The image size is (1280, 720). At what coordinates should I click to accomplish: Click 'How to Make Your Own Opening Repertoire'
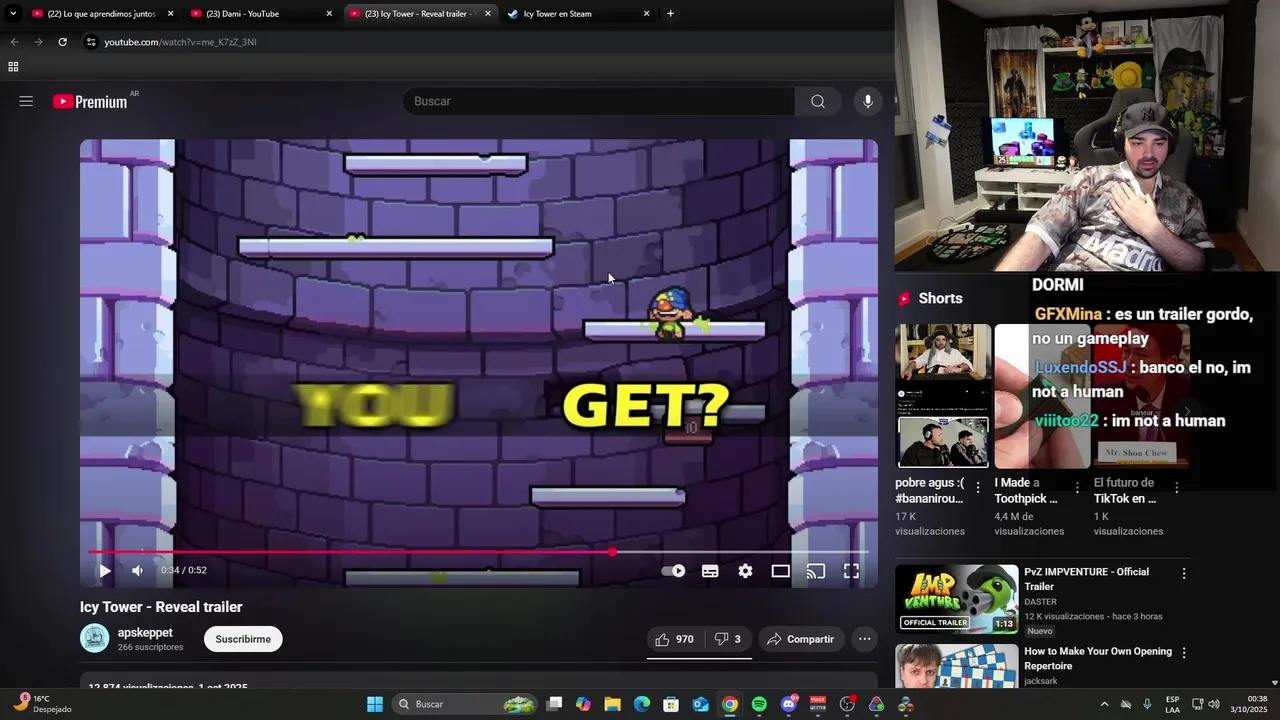coord(1098,658)
